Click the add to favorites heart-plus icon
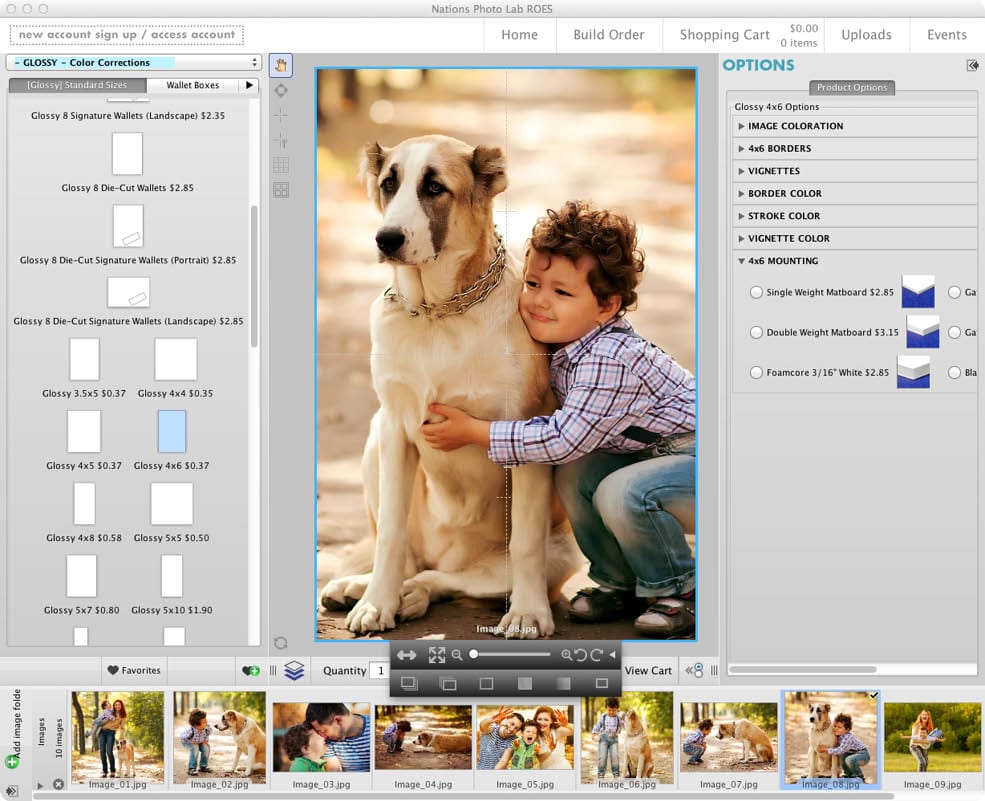This screenshot has width=985, height=801. [x=251, y=670]
